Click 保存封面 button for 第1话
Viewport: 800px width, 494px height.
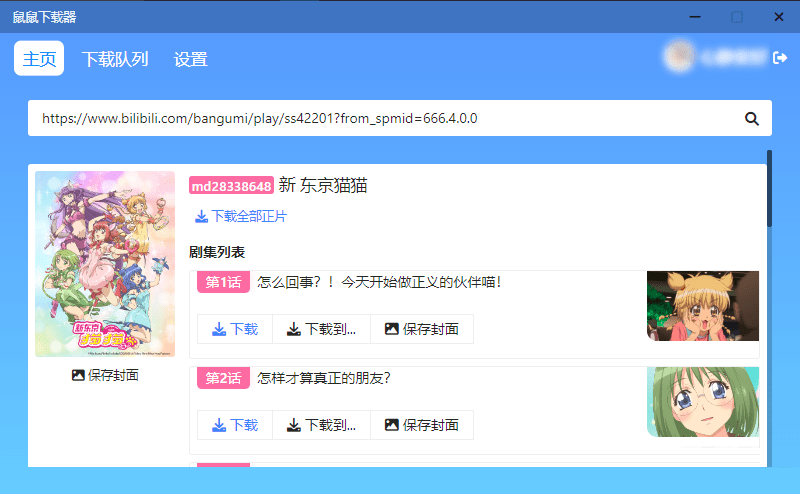[421, 329]
